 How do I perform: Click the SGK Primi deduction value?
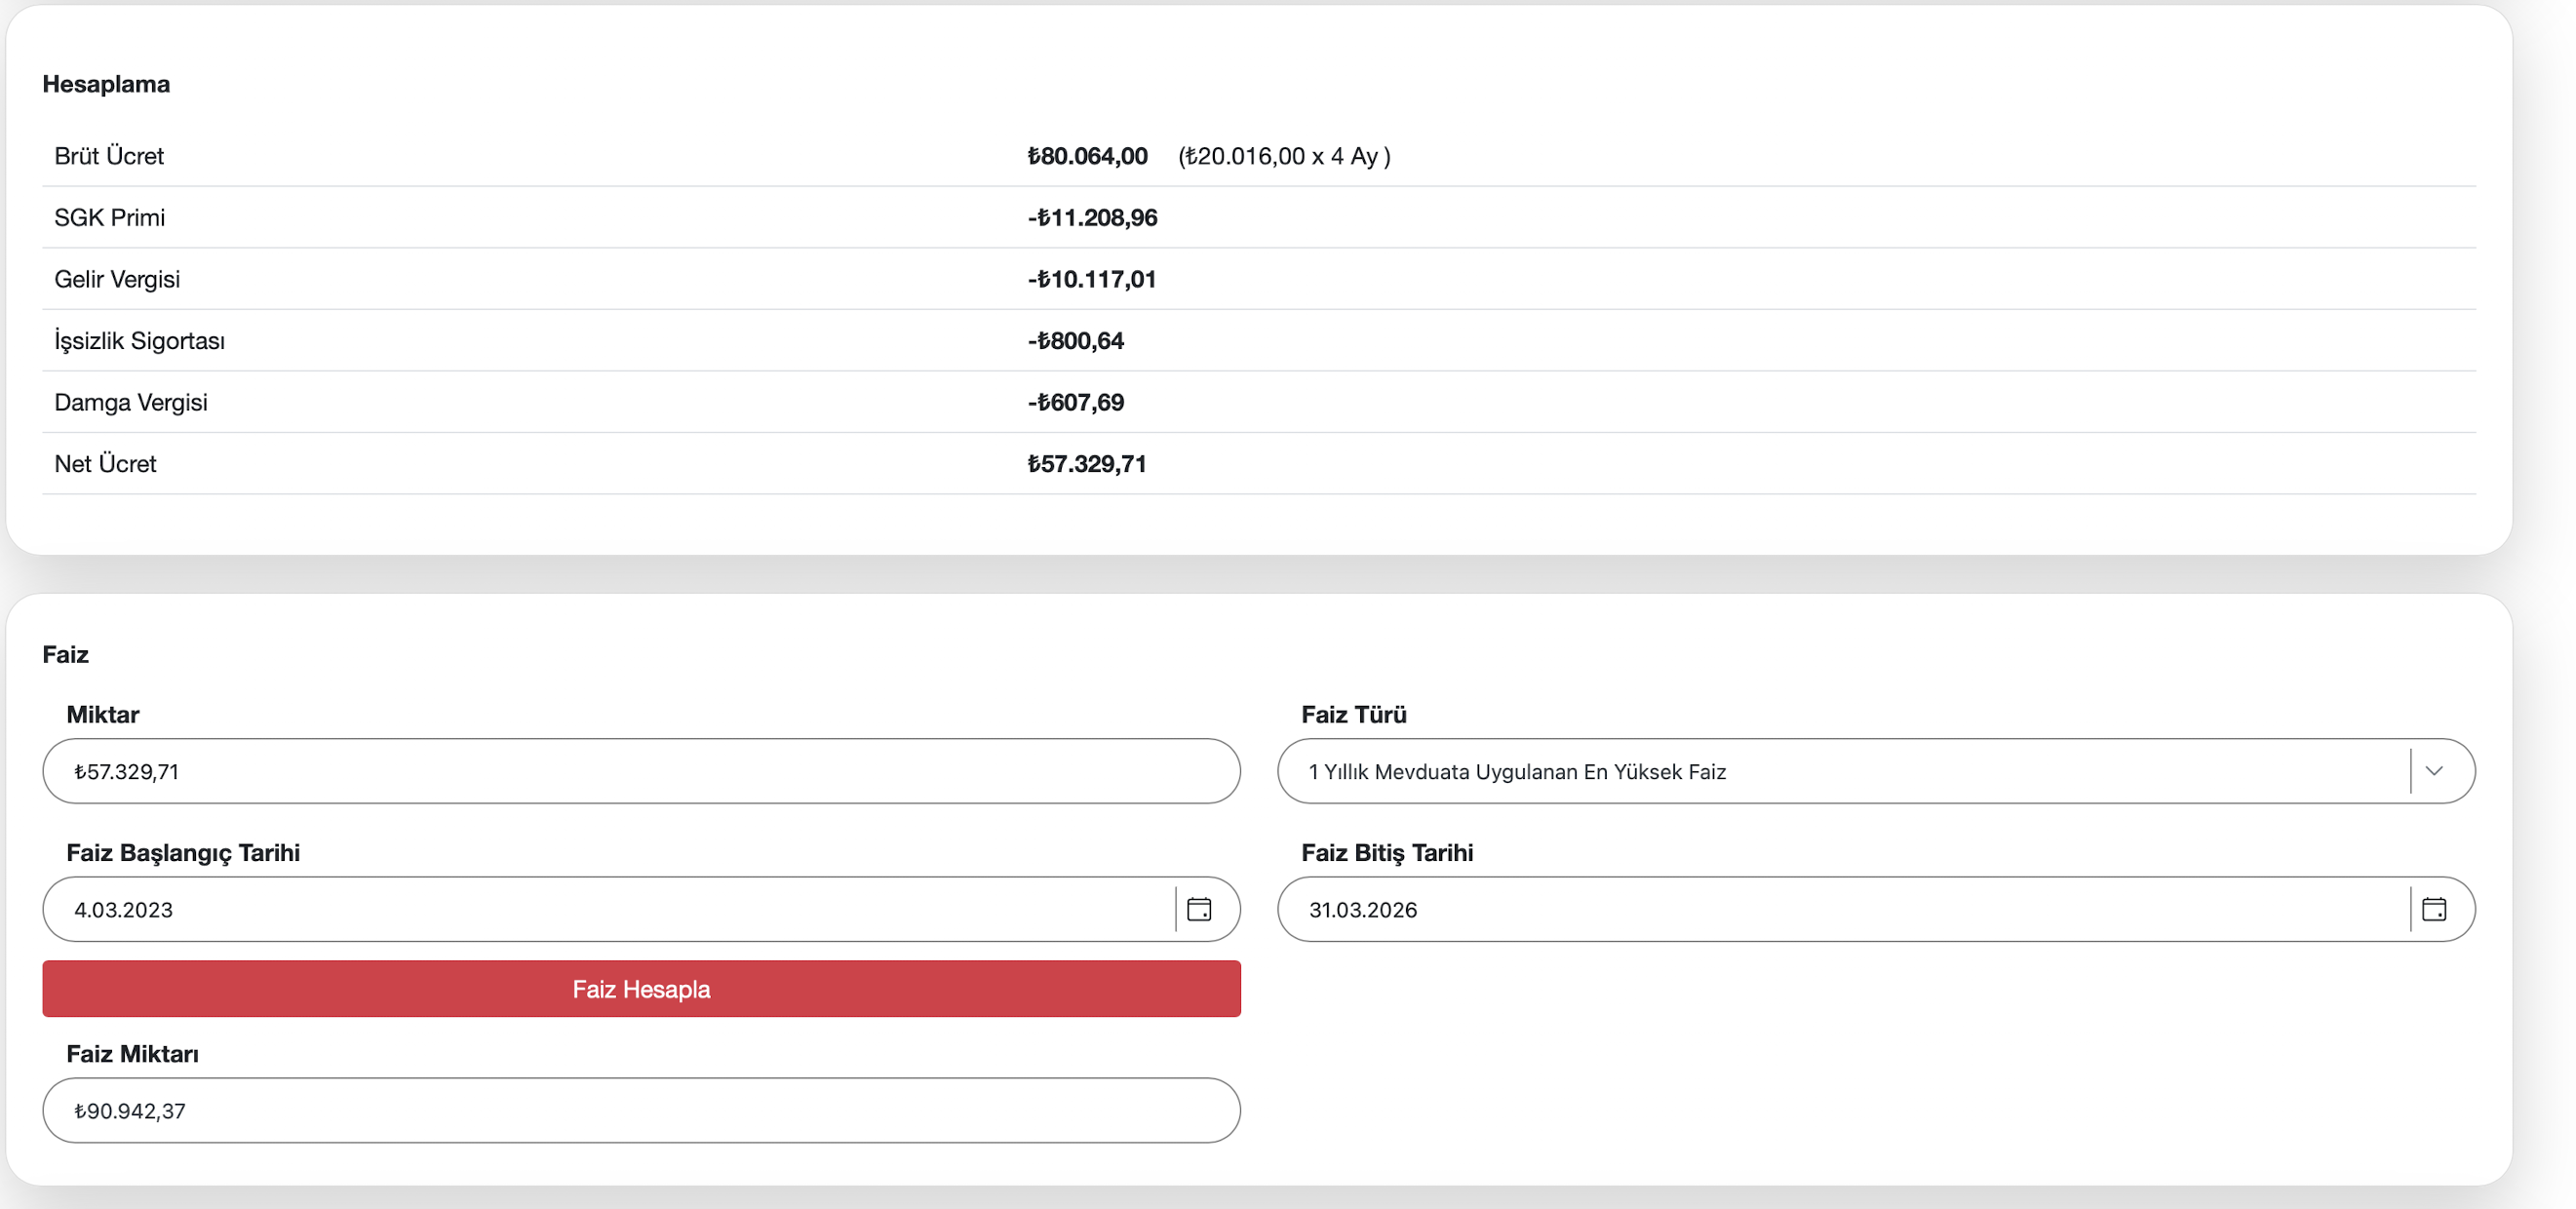[1092, 218]
